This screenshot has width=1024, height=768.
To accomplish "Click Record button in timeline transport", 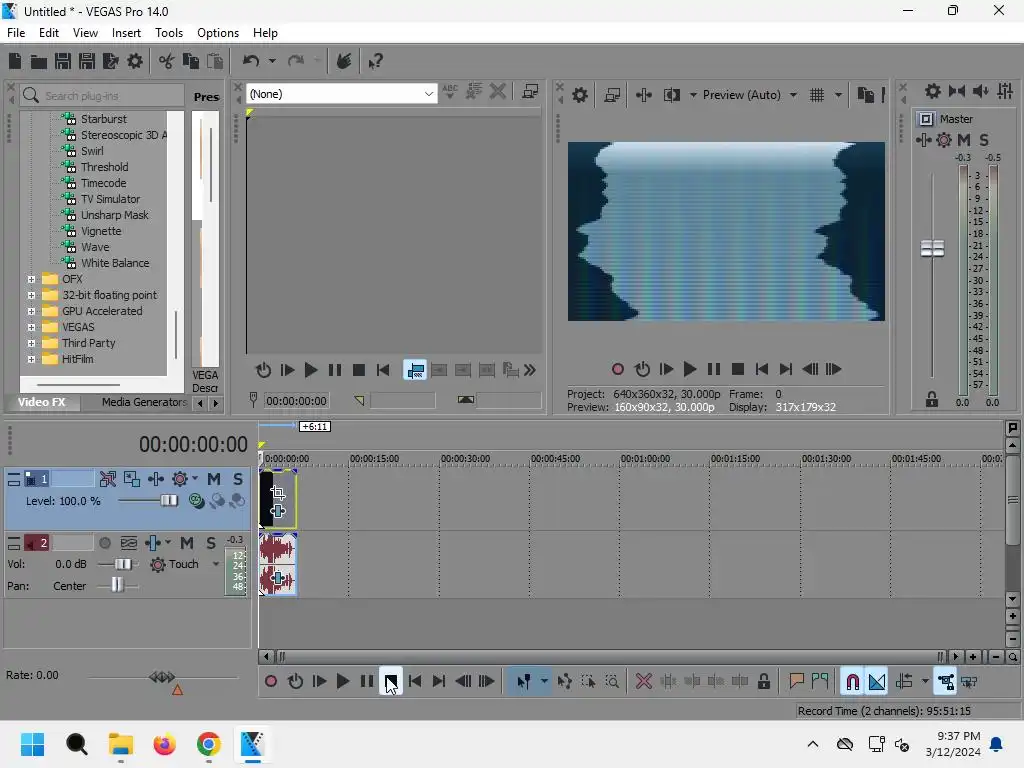I will [271, 682].
